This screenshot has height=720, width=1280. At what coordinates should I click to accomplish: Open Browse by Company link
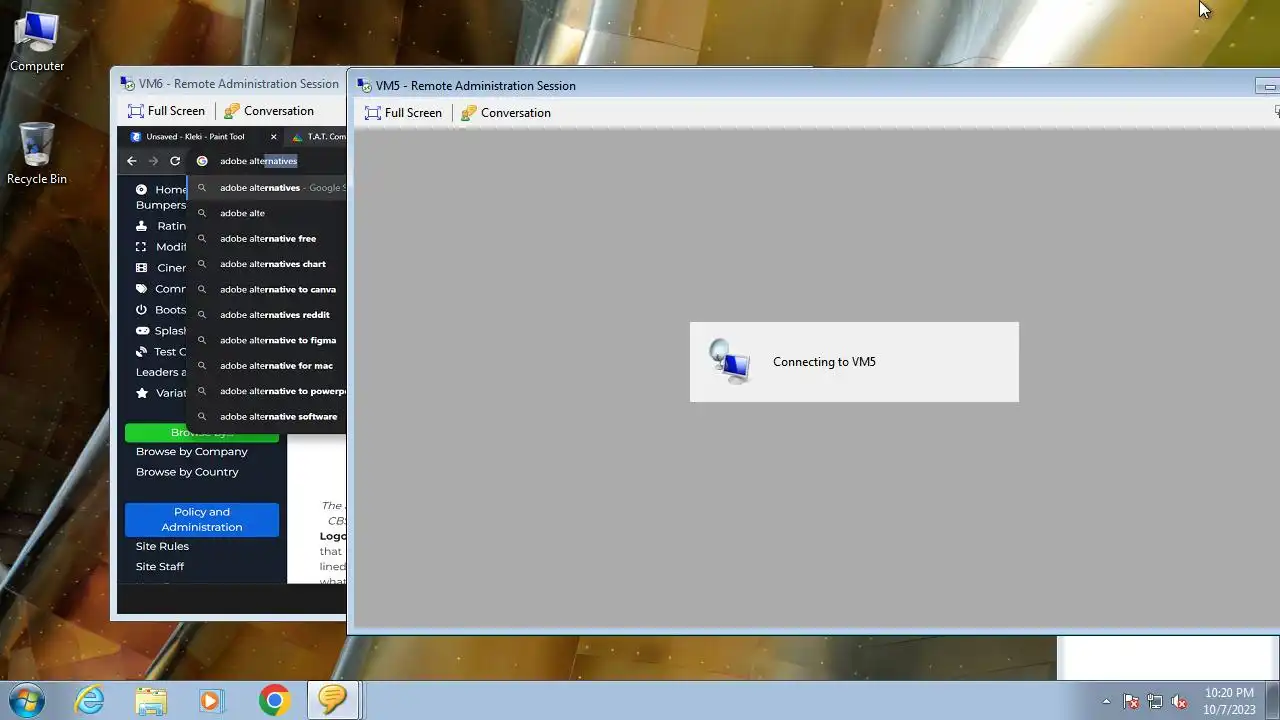[192, 452]
